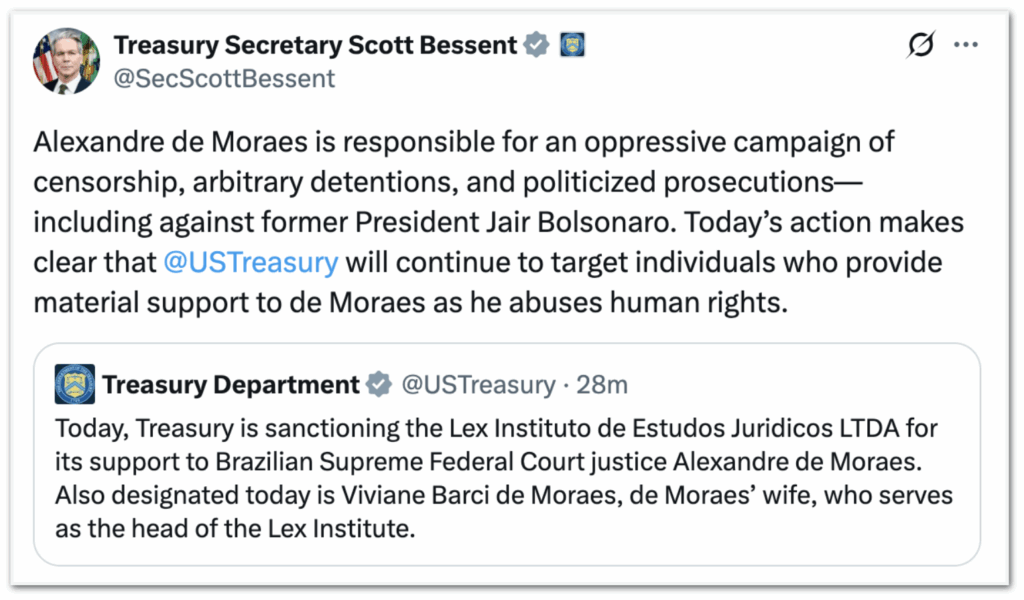Click the verified badge beside Treasury Department
Viewport: 1024px width, 600px height.
pos(379,384)
